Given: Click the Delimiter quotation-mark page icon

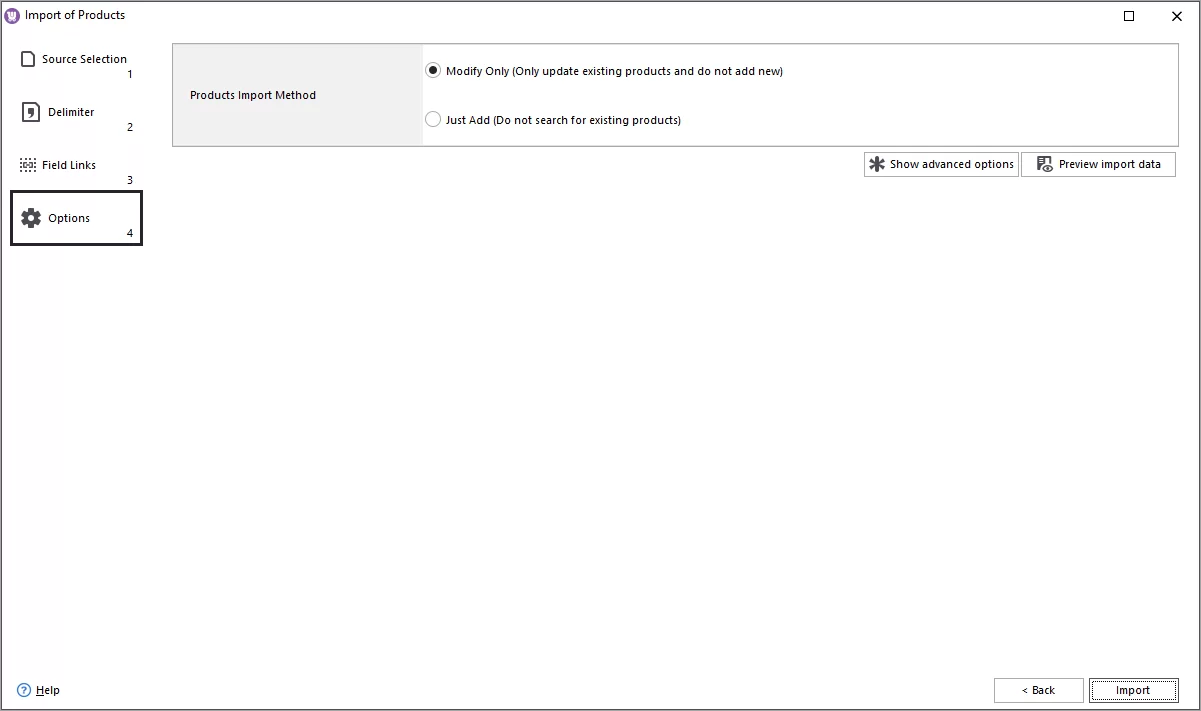Looking at the screenshot, I should point(27,112).
